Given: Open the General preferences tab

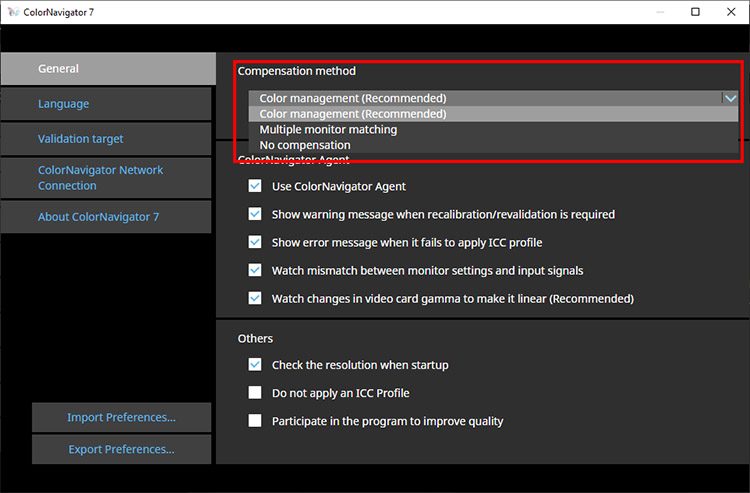Looking at the screenshot, I should tap(108, 68).
